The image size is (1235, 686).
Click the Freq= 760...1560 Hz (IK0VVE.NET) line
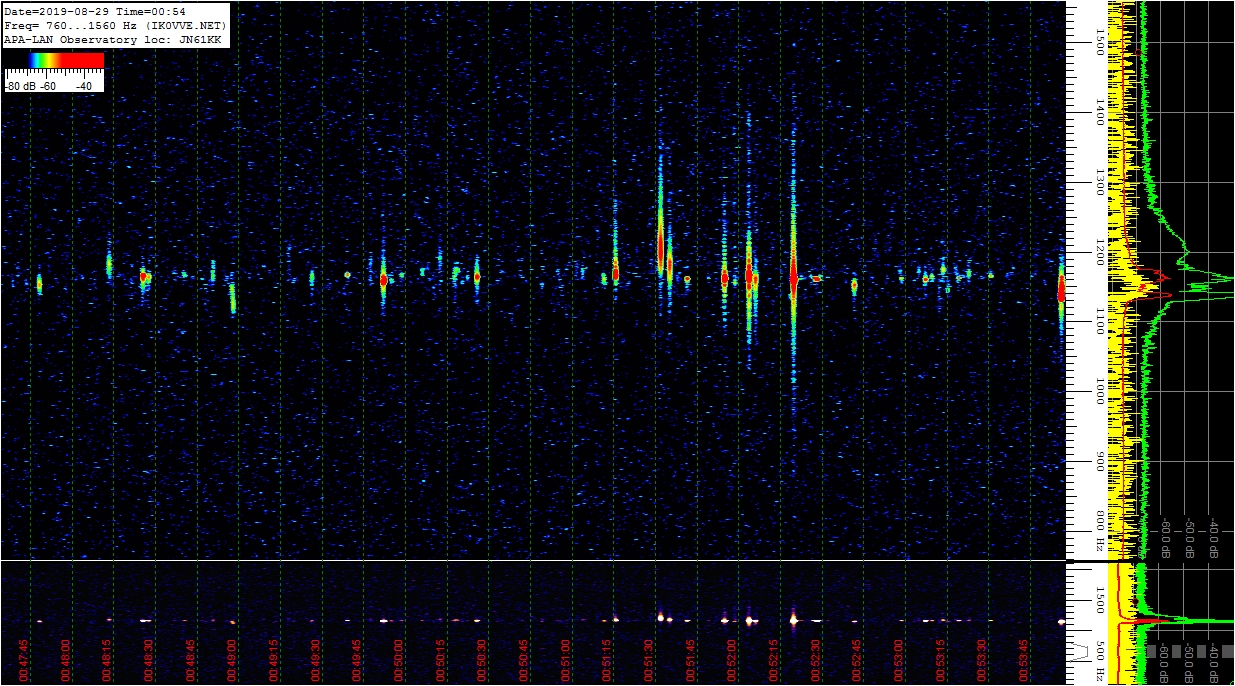(116, 25)
